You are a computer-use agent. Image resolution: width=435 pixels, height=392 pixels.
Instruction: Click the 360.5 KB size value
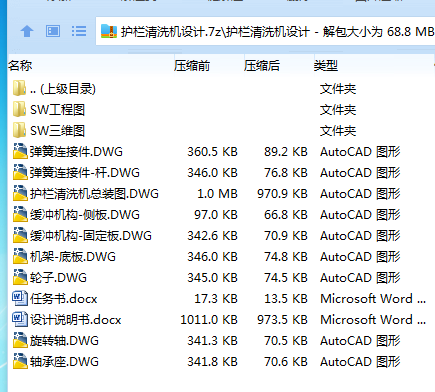(212, 152)
